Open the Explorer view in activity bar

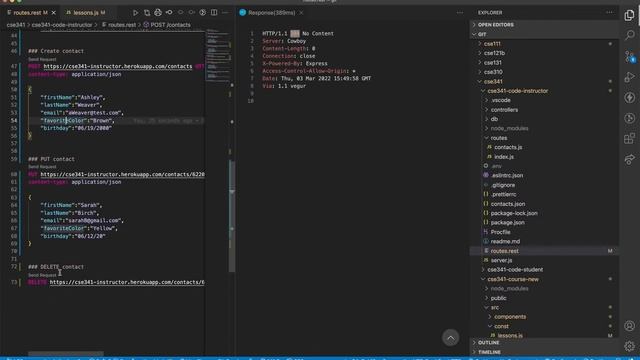point(629,15)
